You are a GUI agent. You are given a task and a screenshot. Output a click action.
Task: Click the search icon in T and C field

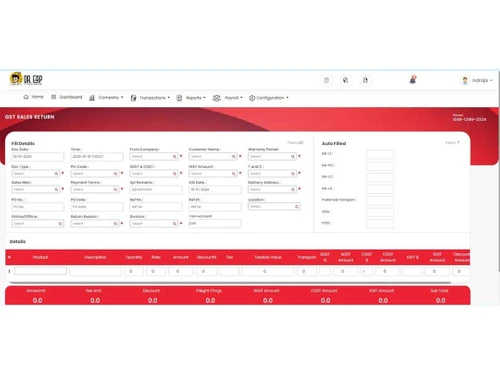(293, 174)
